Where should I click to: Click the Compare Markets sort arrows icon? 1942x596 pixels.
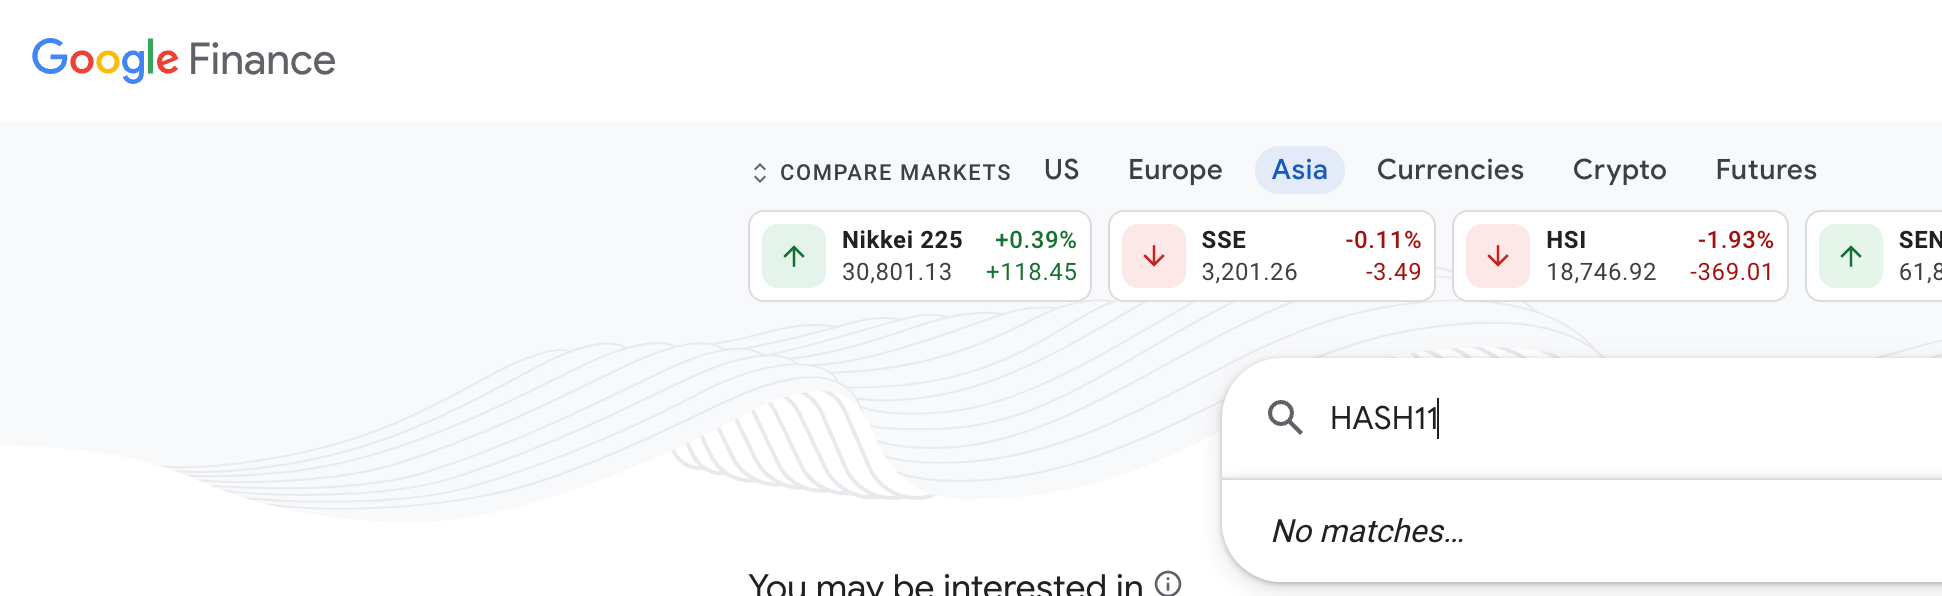coord(759,171)
